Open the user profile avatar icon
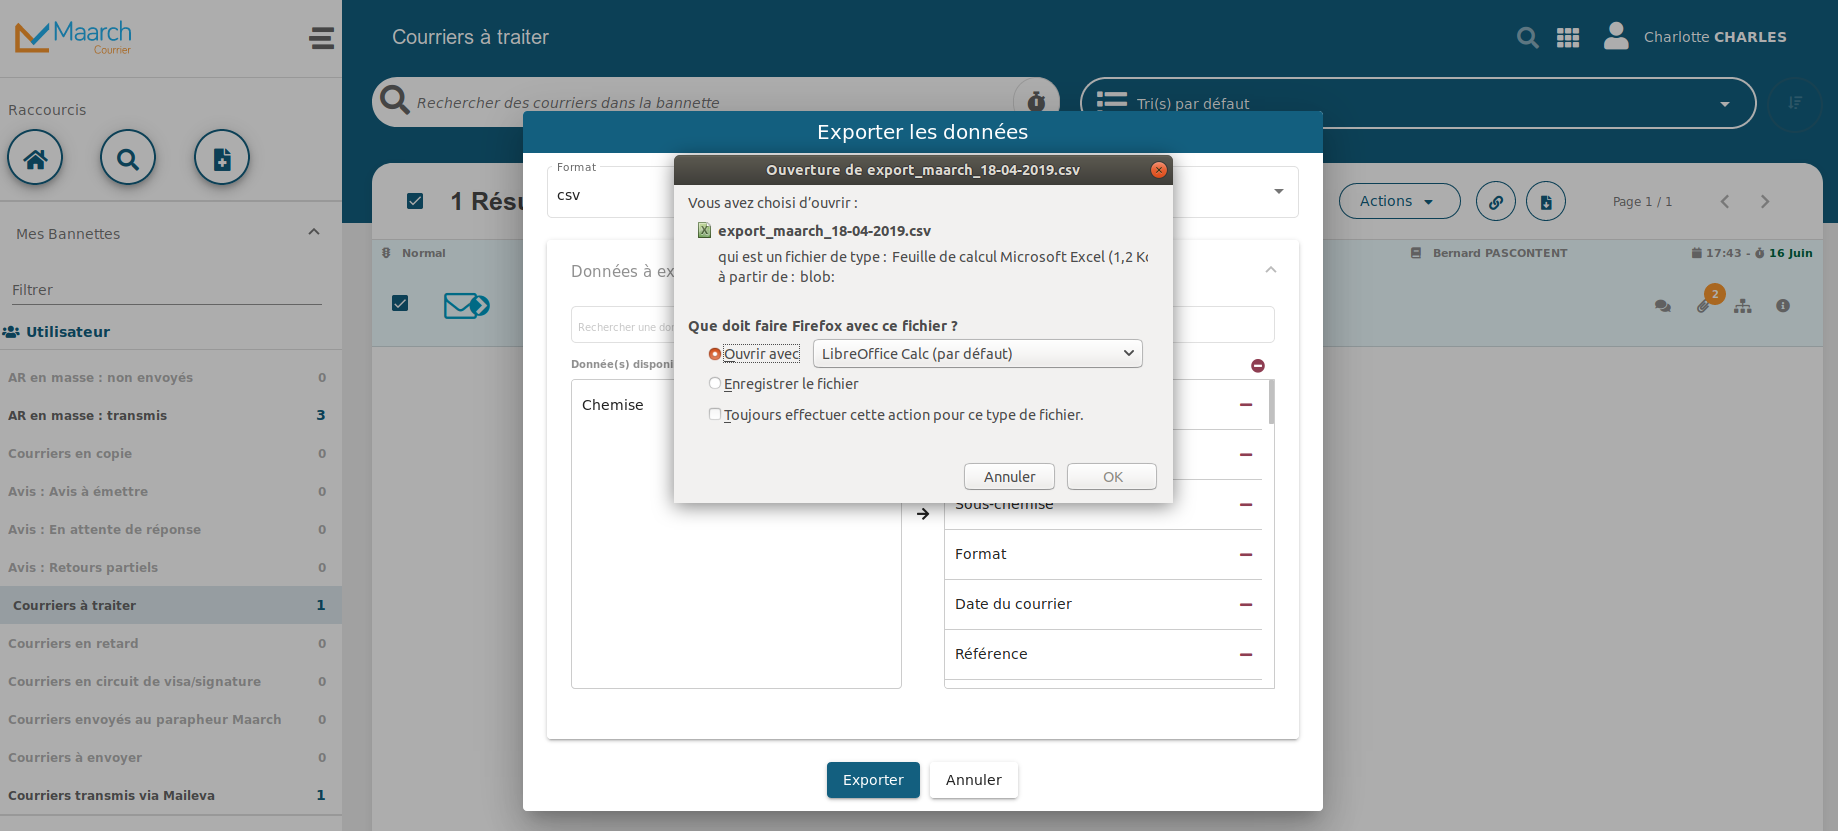The image size is (1838, 831). [1616, 36]
